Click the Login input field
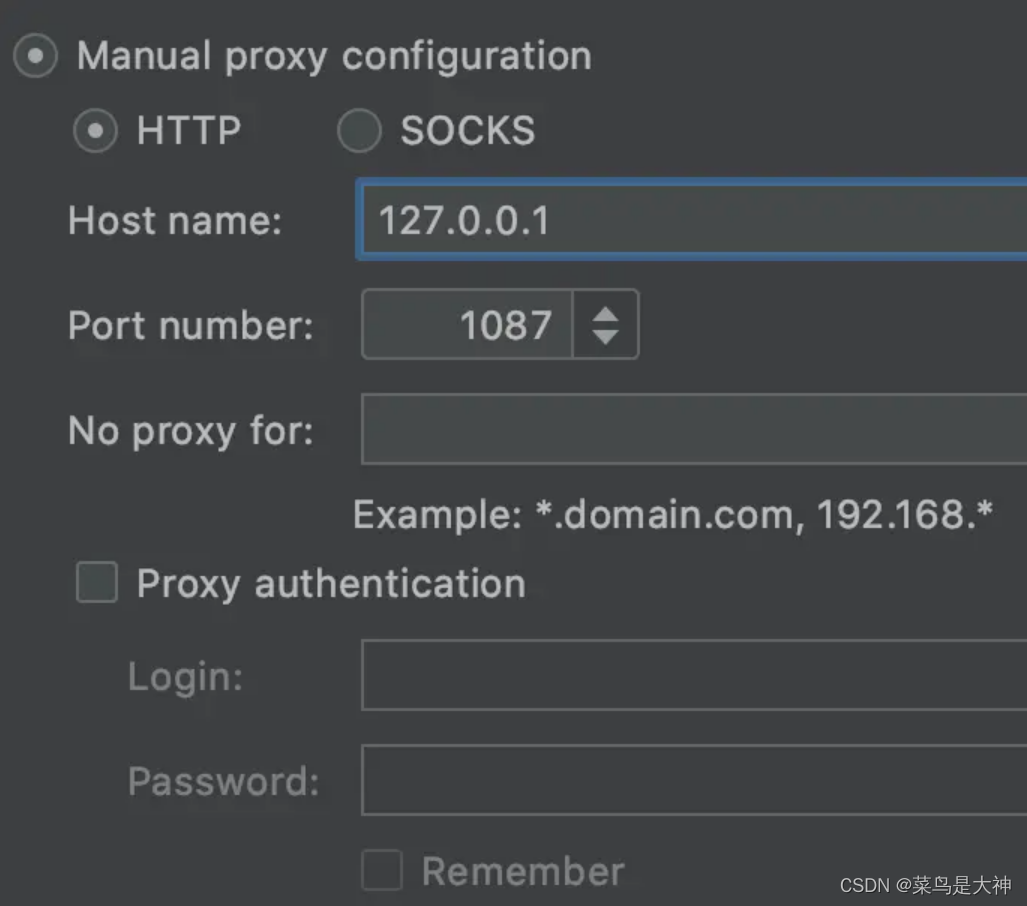 (x=690, y=676)
